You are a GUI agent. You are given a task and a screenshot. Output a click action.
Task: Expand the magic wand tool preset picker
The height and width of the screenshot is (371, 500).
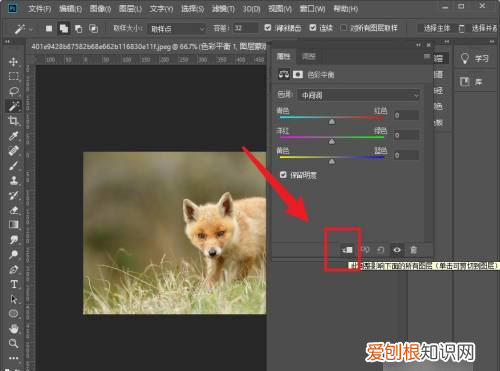23,29
